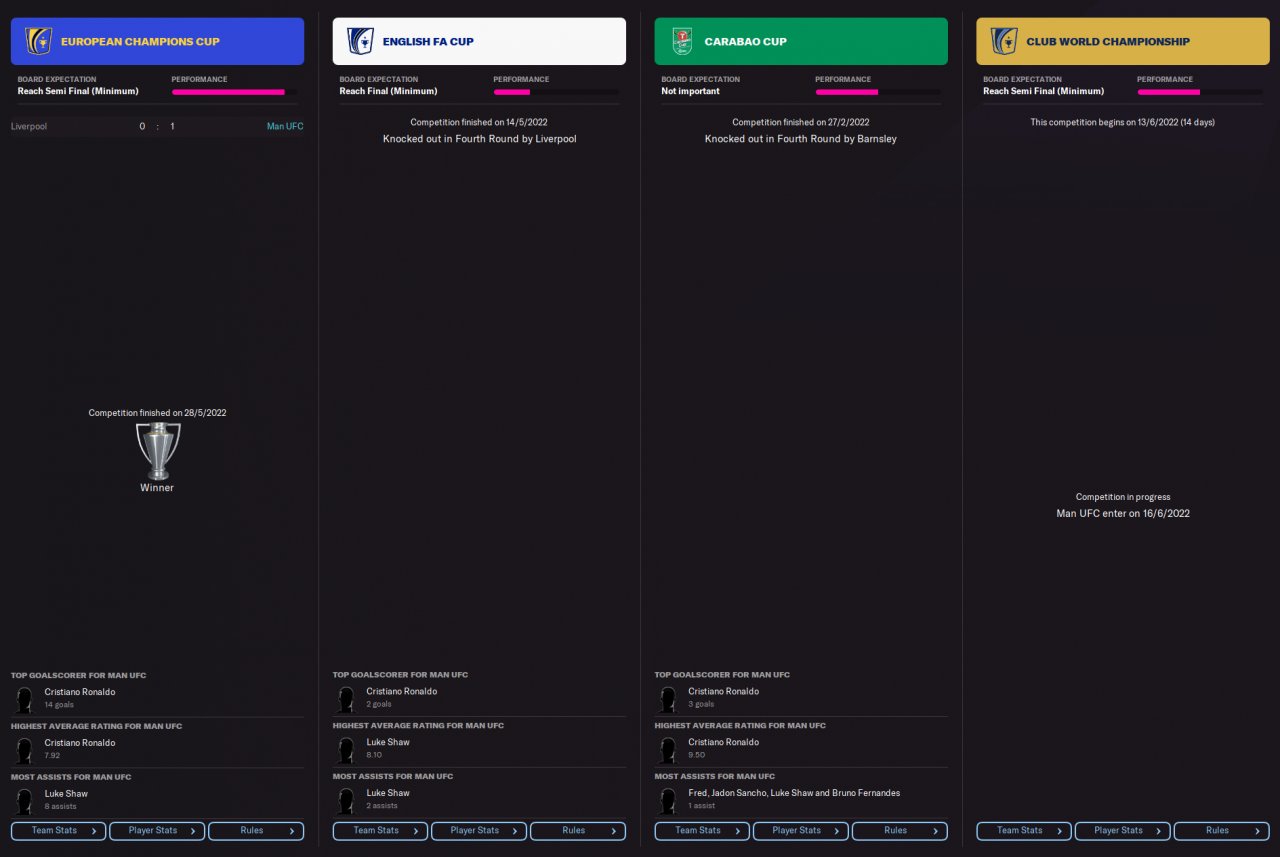Click 'Knocked out in Fourth Round by Barnsley'
The width and height of the screenshot is (1280, 857).
point(801,139)
